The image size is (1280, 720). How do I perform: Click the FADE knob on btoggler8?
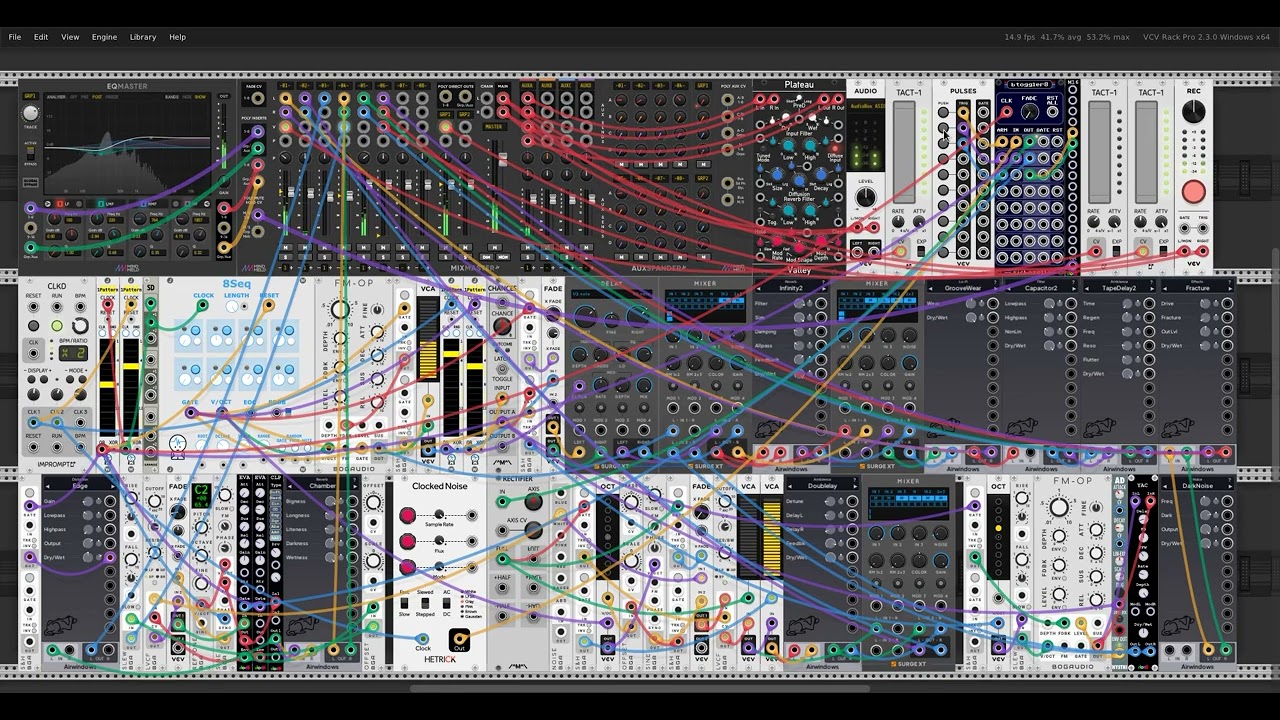pos(1030,112)
